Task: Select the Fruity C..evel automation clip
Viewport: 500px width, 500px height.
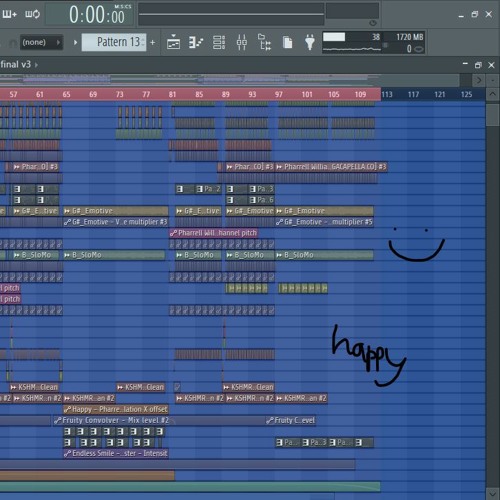Action: click(x=291, y=420)
